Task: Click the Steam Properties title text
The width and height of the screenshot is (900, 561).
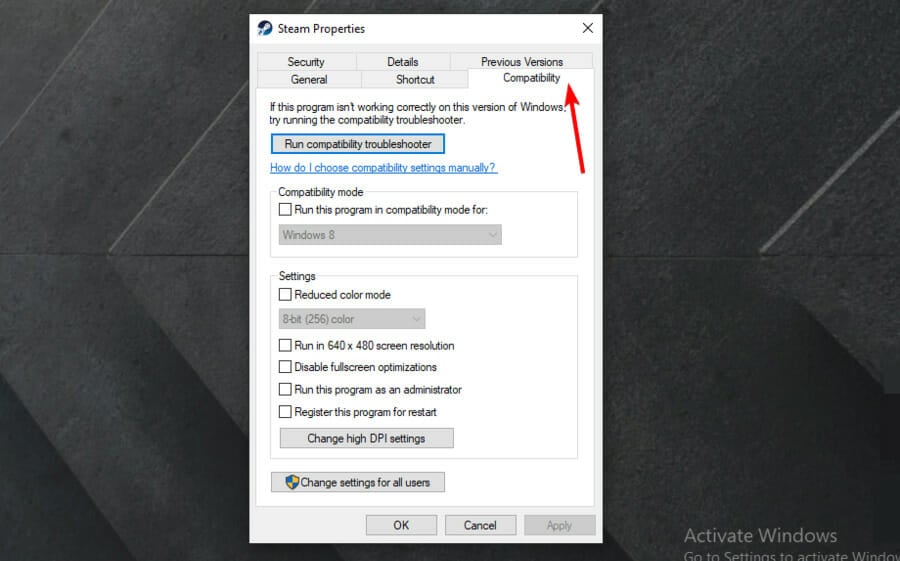Action: [x=321, y=29]
